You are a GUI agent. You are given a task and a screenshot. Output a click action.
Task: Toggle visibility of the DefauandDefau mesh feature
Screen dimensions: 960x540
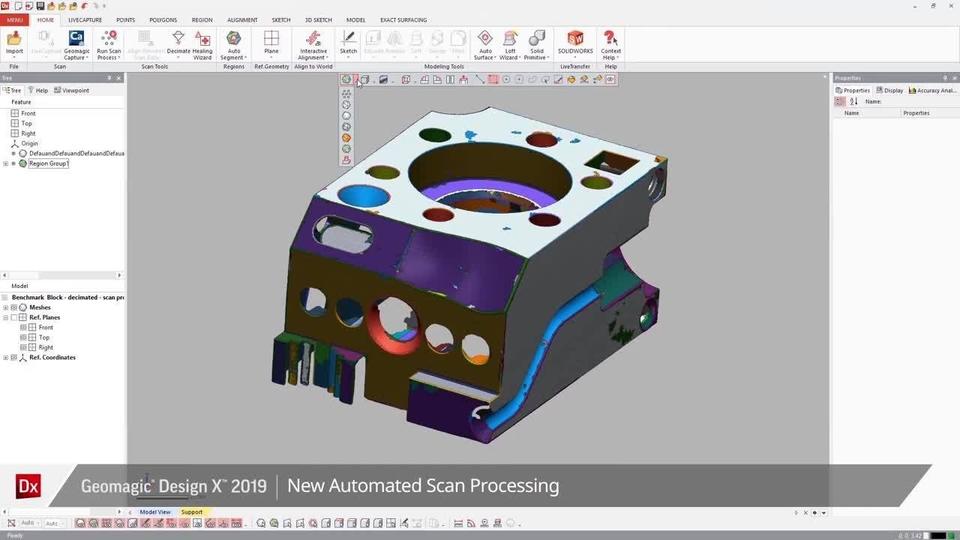click(x=14, y=154)
